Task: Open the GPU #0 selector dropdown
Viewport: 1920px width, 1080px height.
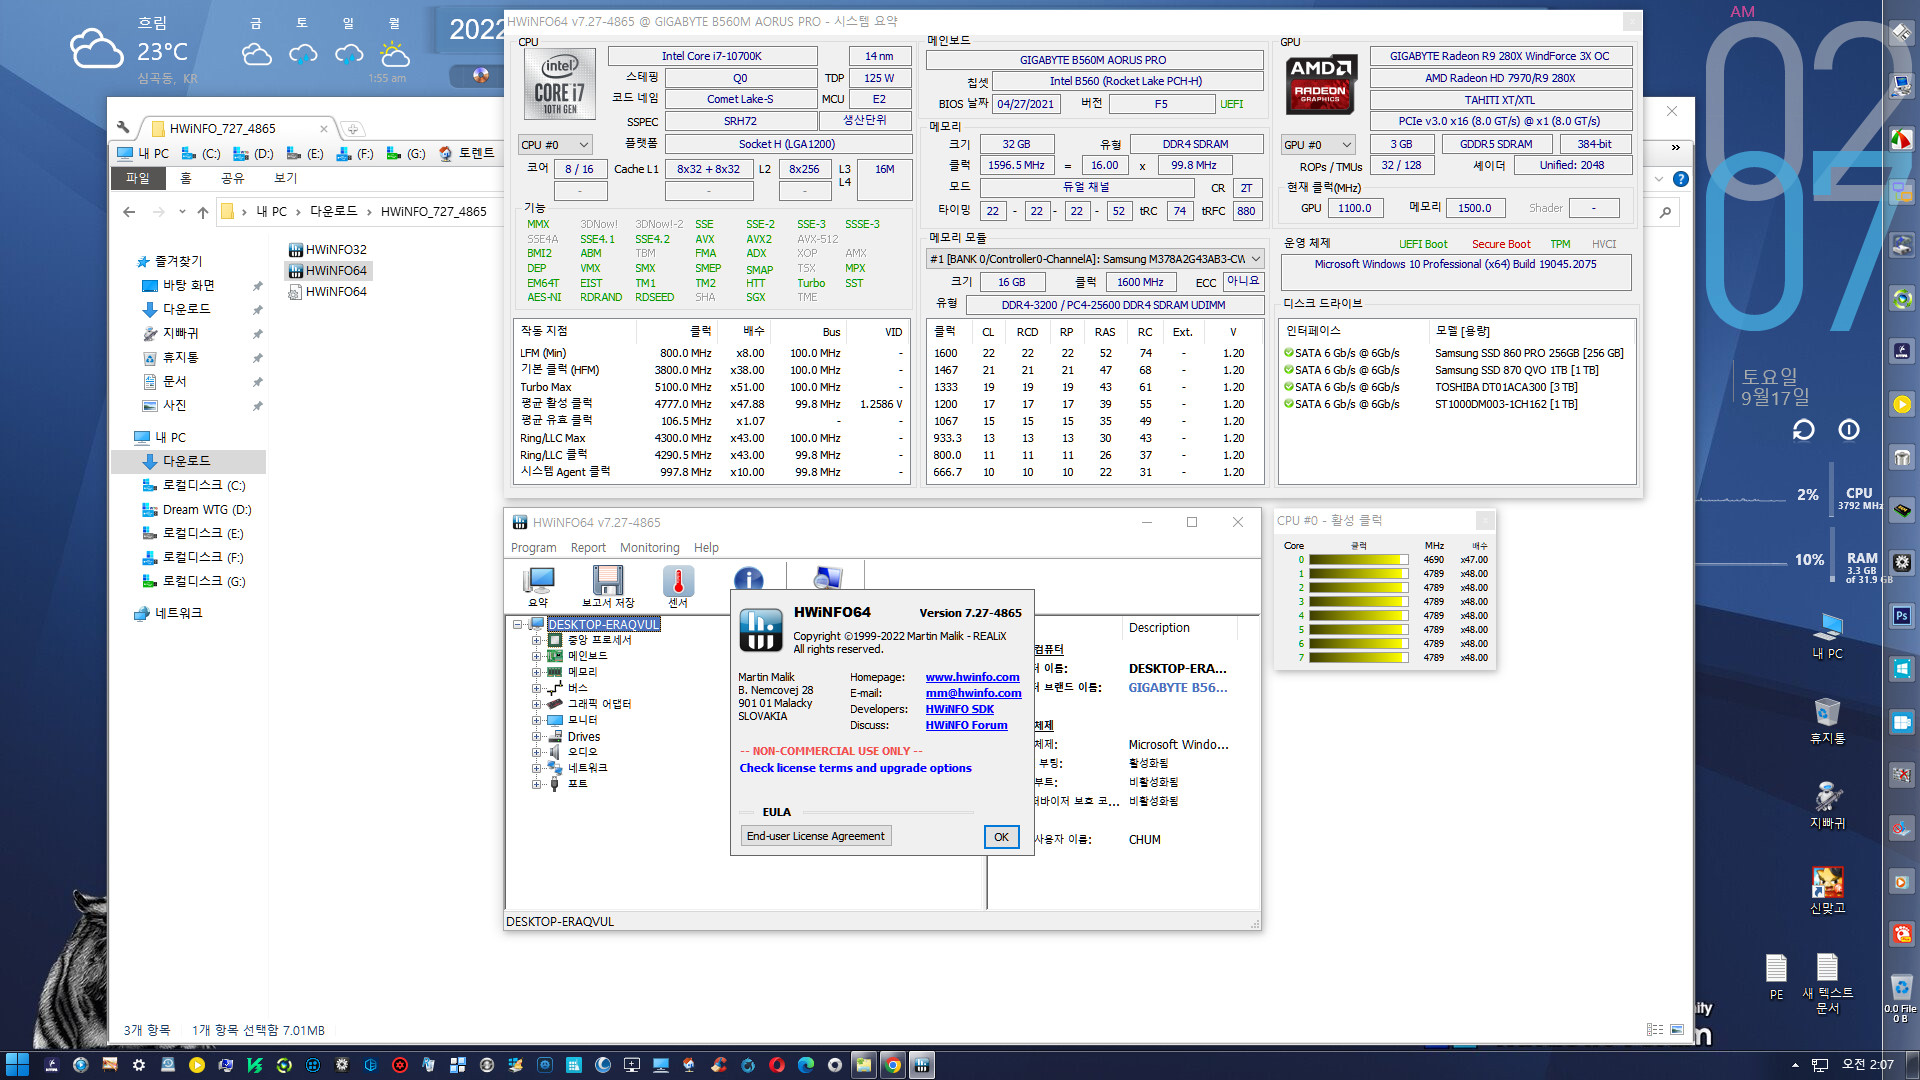Action: (x=1318, y=145)
